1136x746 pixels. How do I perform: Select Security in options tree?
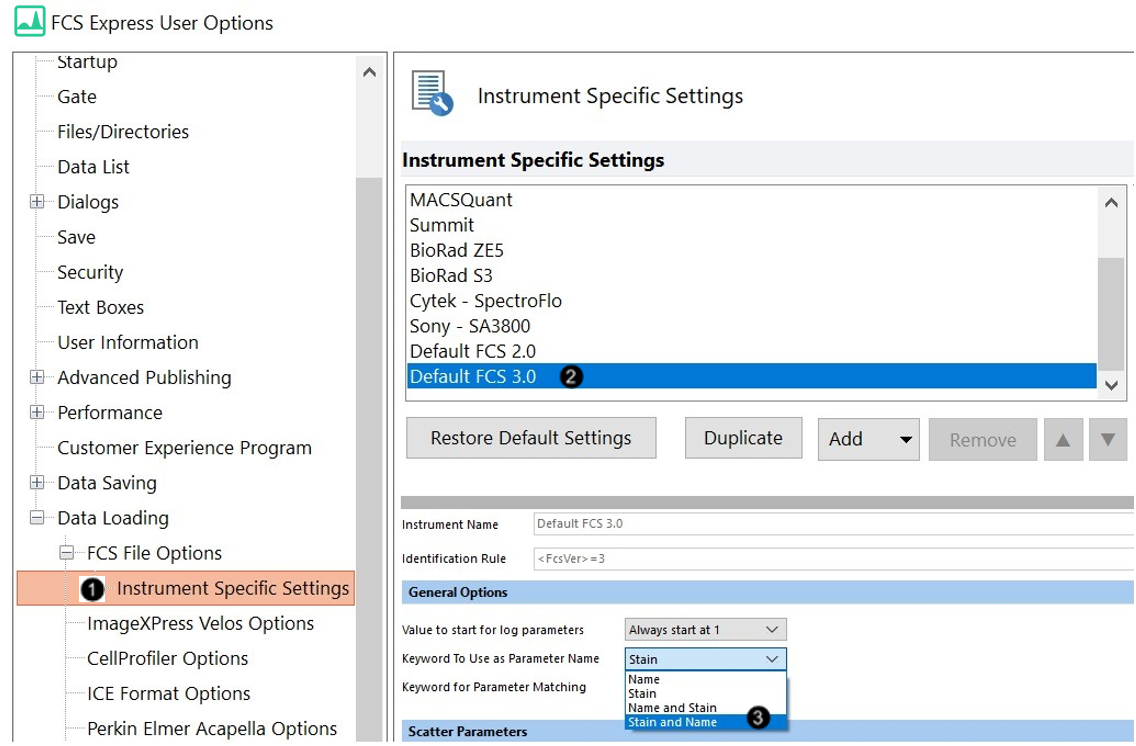(91, 272)
